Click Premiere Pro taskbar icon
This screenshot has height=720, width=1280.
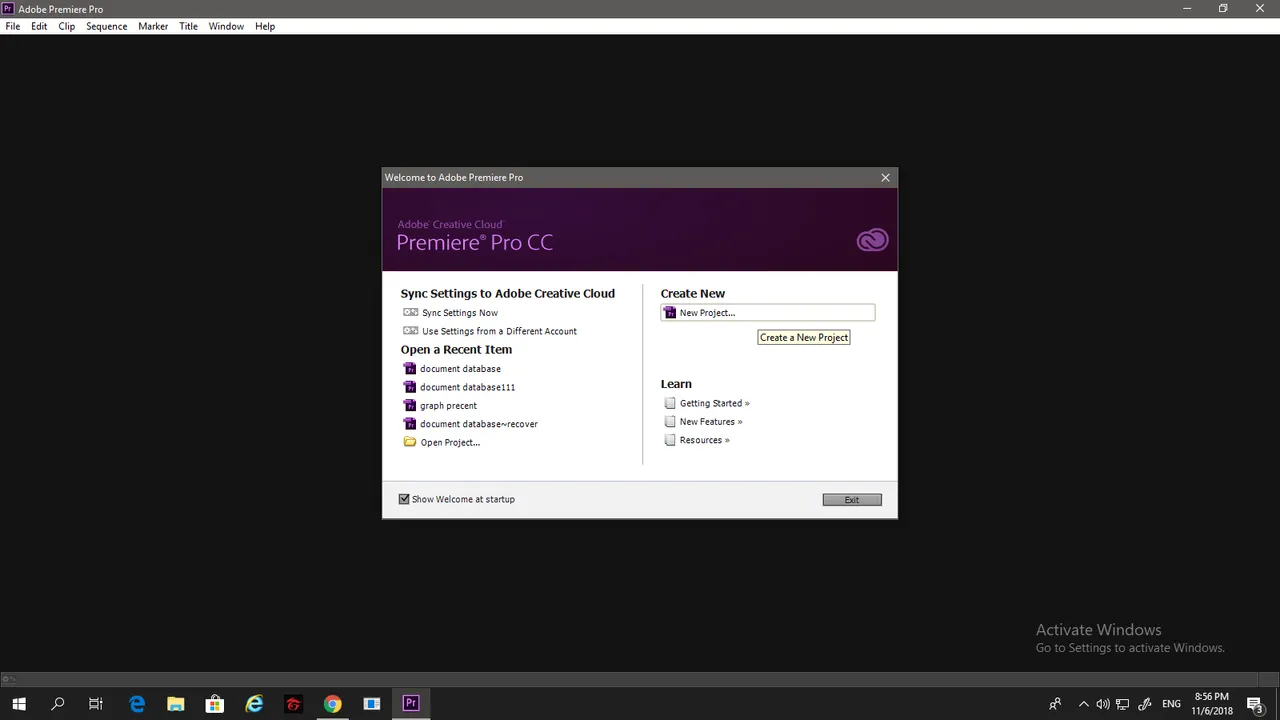coord(410,704)
